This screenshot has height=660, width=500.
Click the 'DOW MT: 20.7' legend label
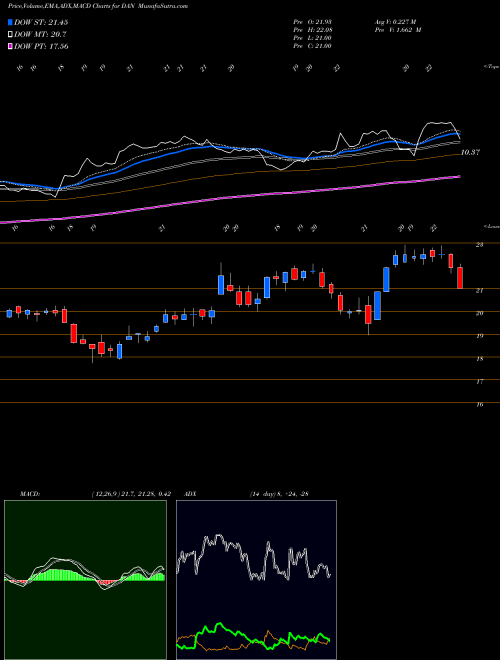click(x=40, y=35)
